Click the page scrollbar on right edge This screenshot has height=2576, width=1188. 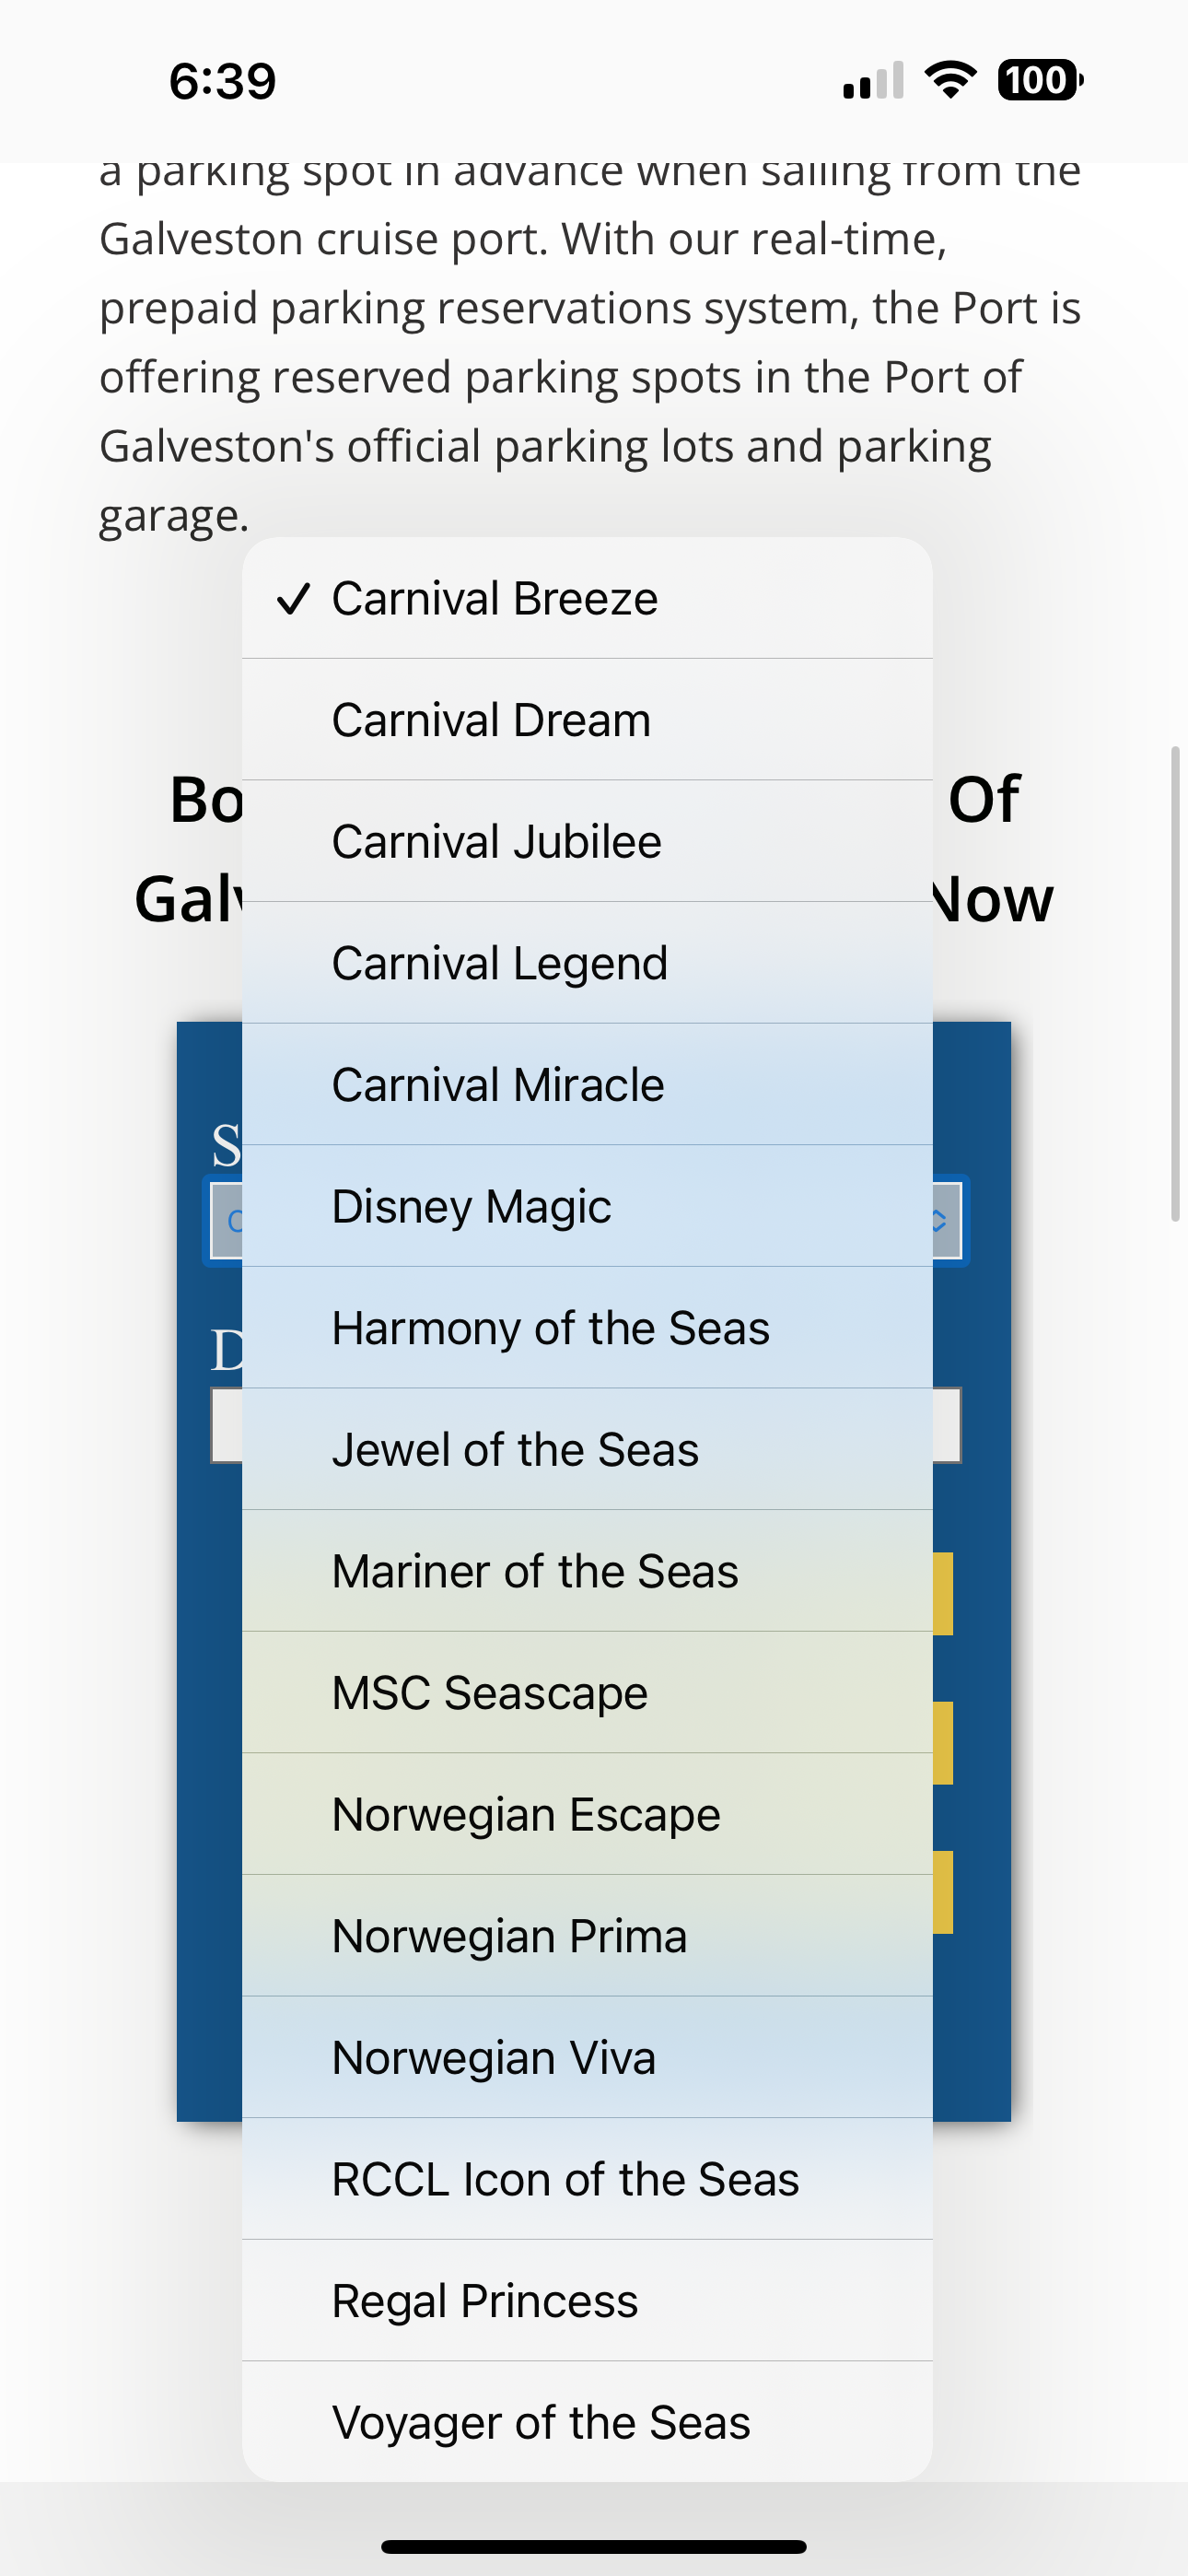pyautogui.click(x=1176, y=983)
